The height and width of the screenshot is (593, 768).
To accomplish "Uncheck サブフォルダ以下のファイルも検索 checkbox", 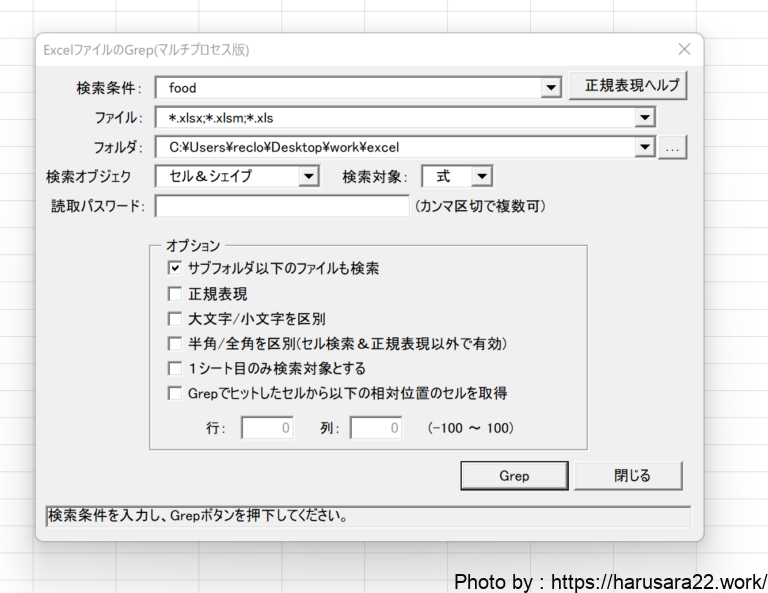I will (x=175, y=269).
